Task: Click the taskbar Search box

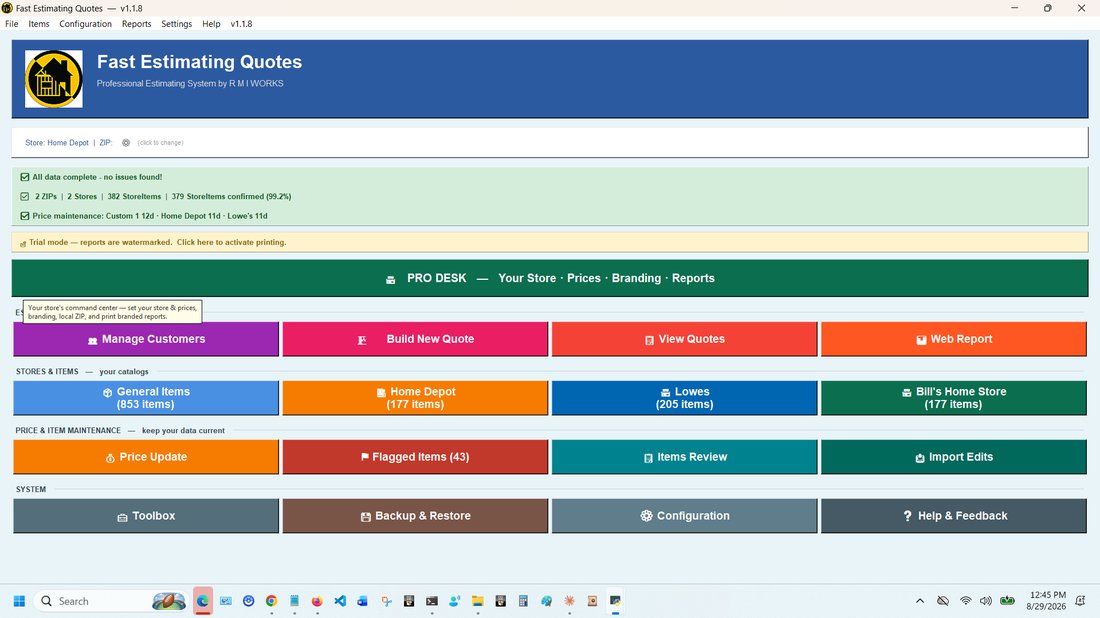Action: (x=111, y=601)
